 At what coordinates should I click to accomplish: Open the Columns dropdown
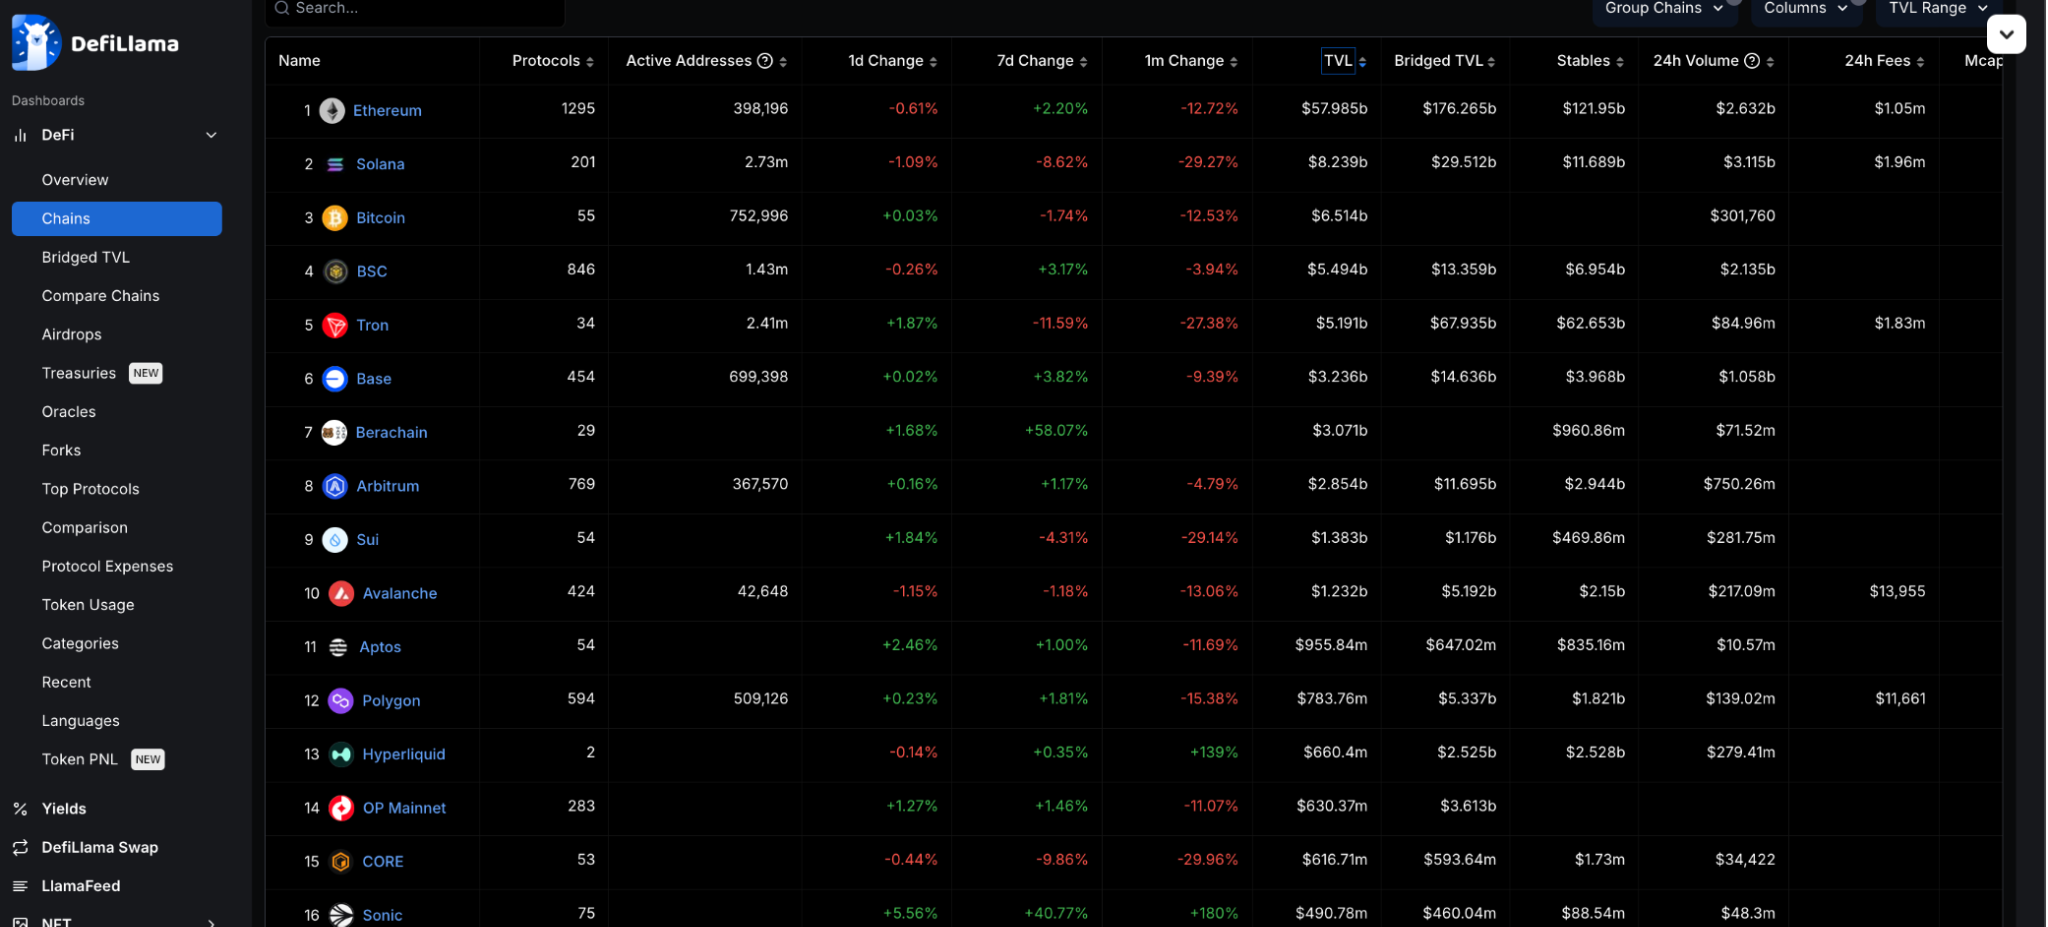(1805, 9)
